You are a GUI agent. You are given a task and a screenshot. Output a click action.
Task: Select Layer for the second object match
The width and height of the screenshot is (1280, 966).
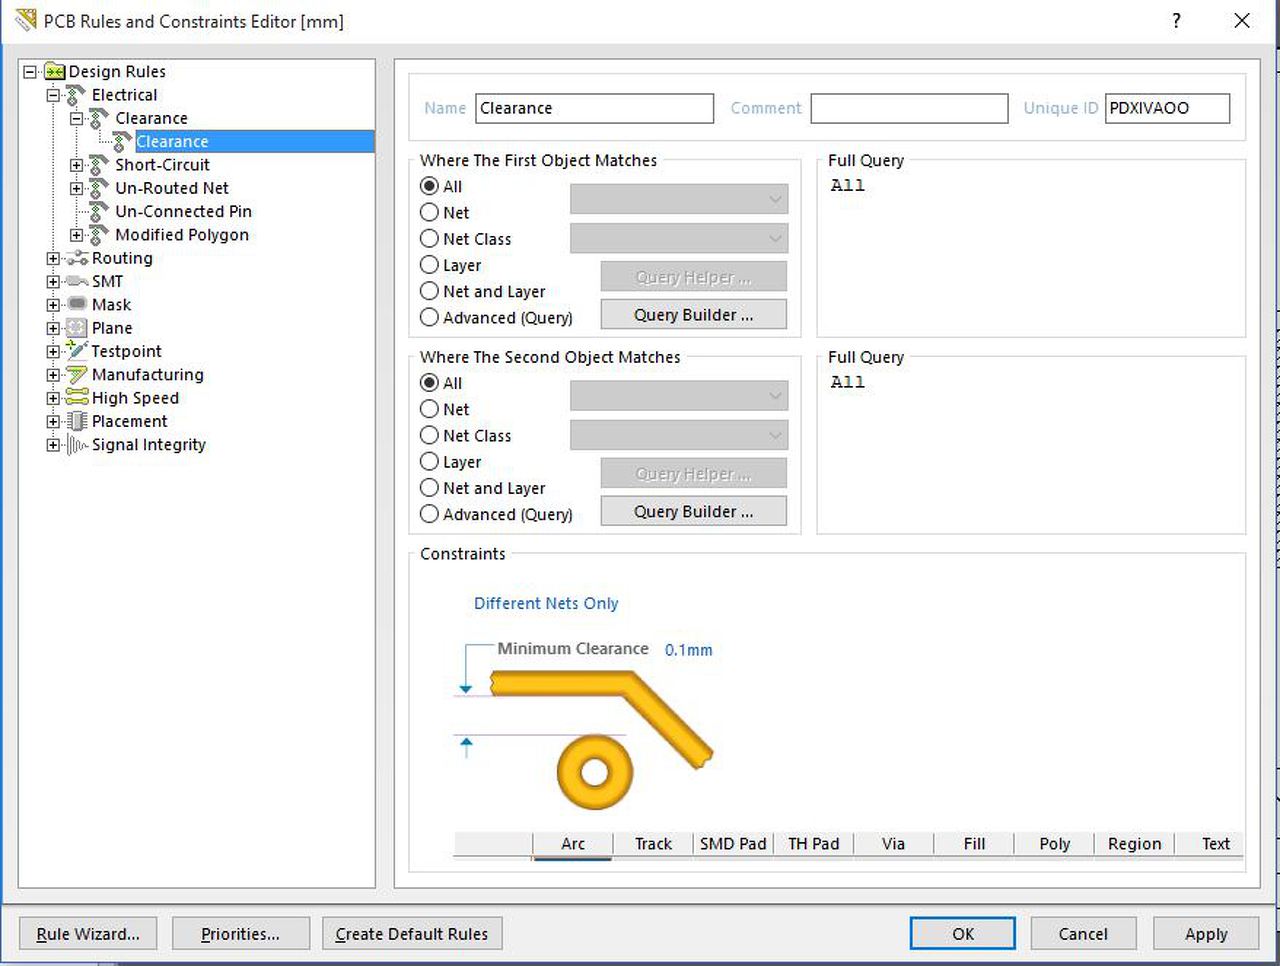click(430, 462)
